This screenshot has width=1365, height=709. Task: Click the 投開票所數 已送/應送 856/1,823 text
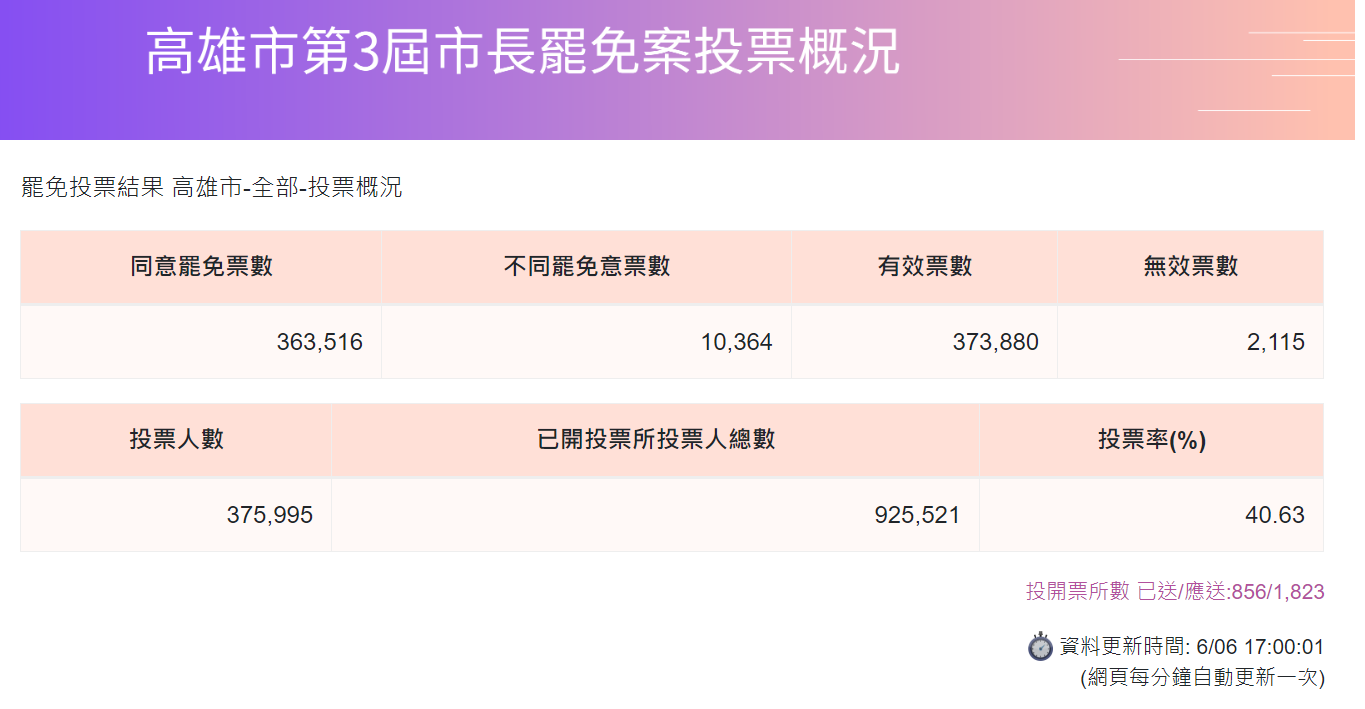tap(1175, 592)
